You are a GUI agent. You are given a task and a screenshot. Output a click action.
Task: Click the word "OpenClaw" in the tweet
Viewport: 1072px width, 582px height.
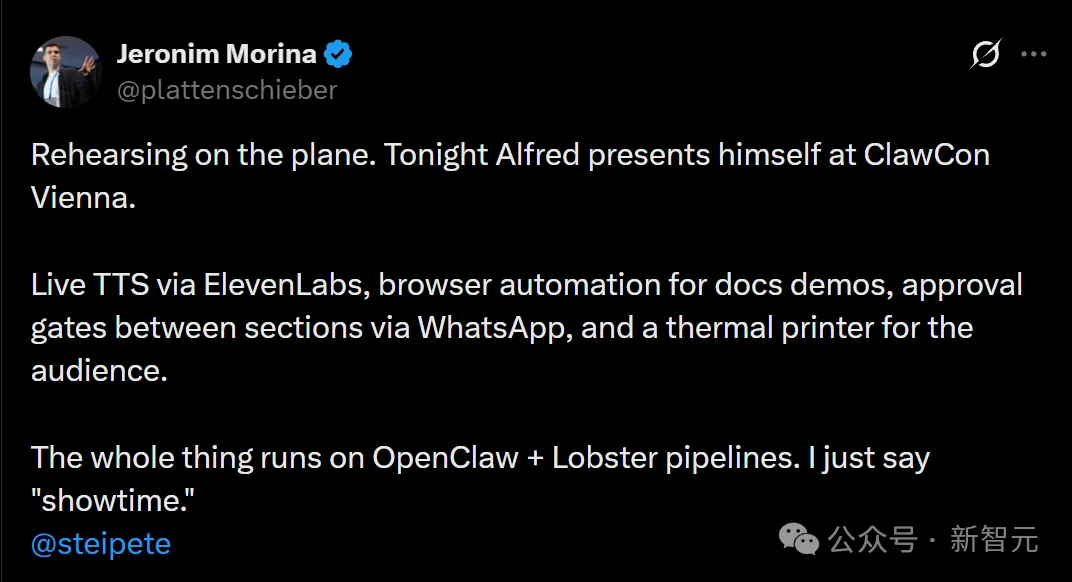pyautogui.click(x=445, y=458)
